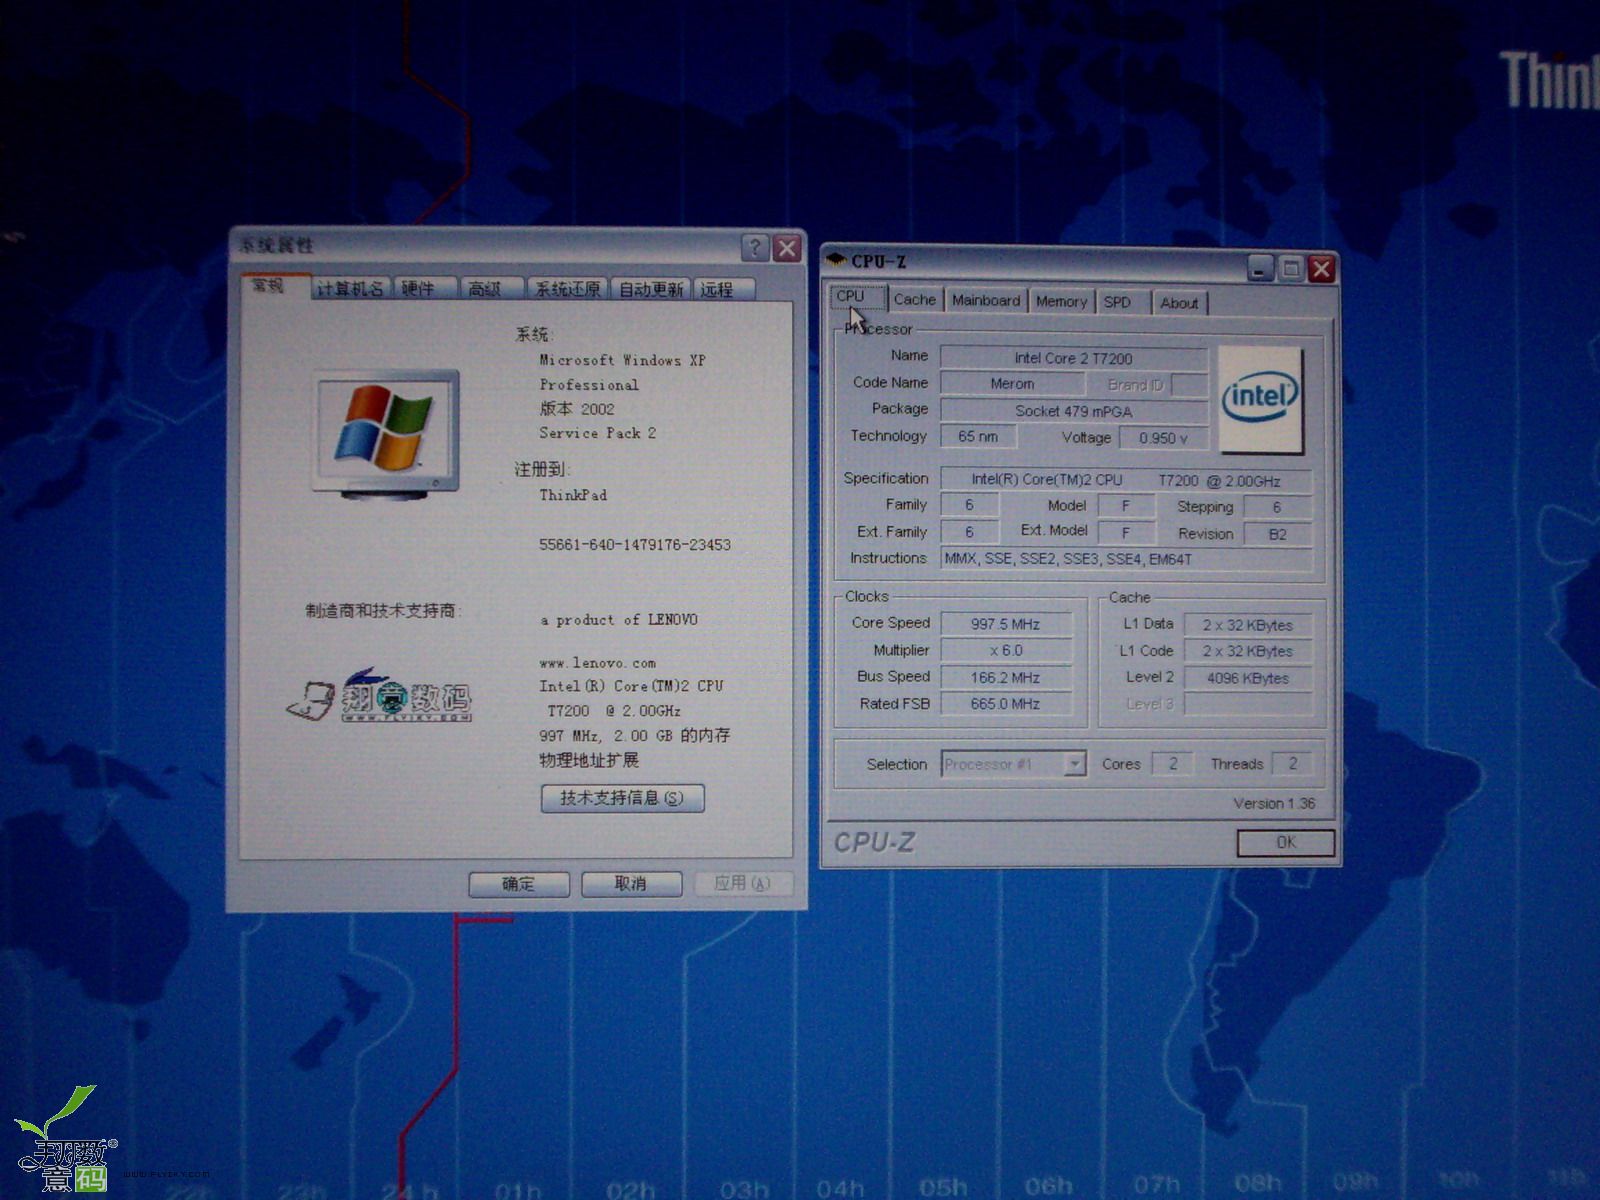Open the Mainboard tab in CPU-Z
This screenshot has height=1200, width=1600.
[x=986, y=301]
